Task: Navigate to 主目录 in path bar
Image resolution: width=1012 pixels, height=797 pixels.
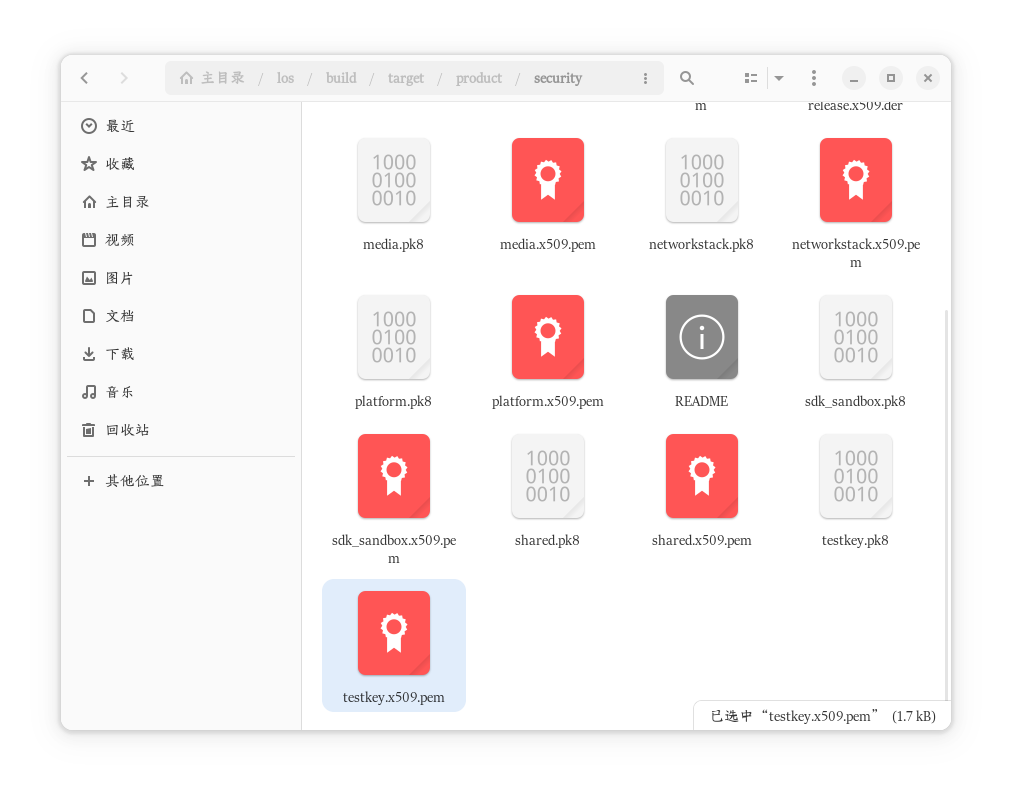Action: click(x=212, y=78)
